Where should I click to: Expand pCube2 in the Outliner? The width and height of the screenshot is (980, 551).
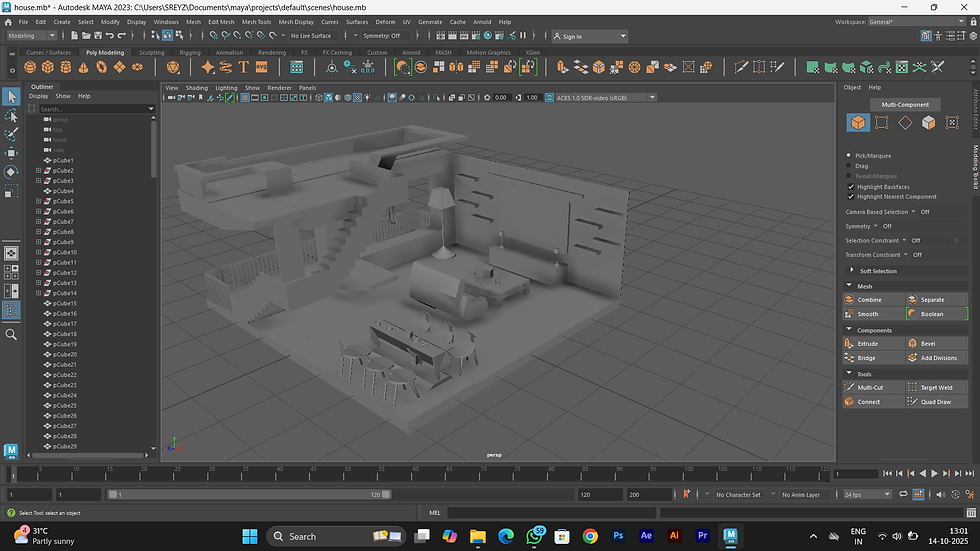click(x=38, y=170)
